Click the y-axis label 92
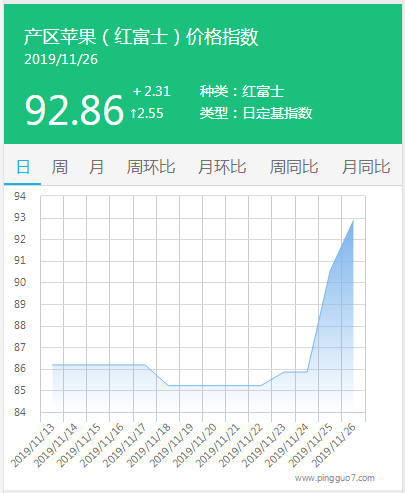This screenshot has width=405, height=493. click(20, 239)
